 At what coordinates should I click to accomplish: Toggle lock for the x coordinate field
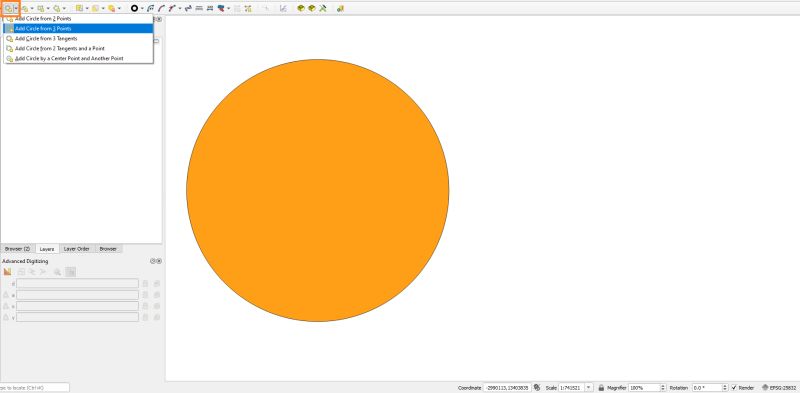coord(145,306)
